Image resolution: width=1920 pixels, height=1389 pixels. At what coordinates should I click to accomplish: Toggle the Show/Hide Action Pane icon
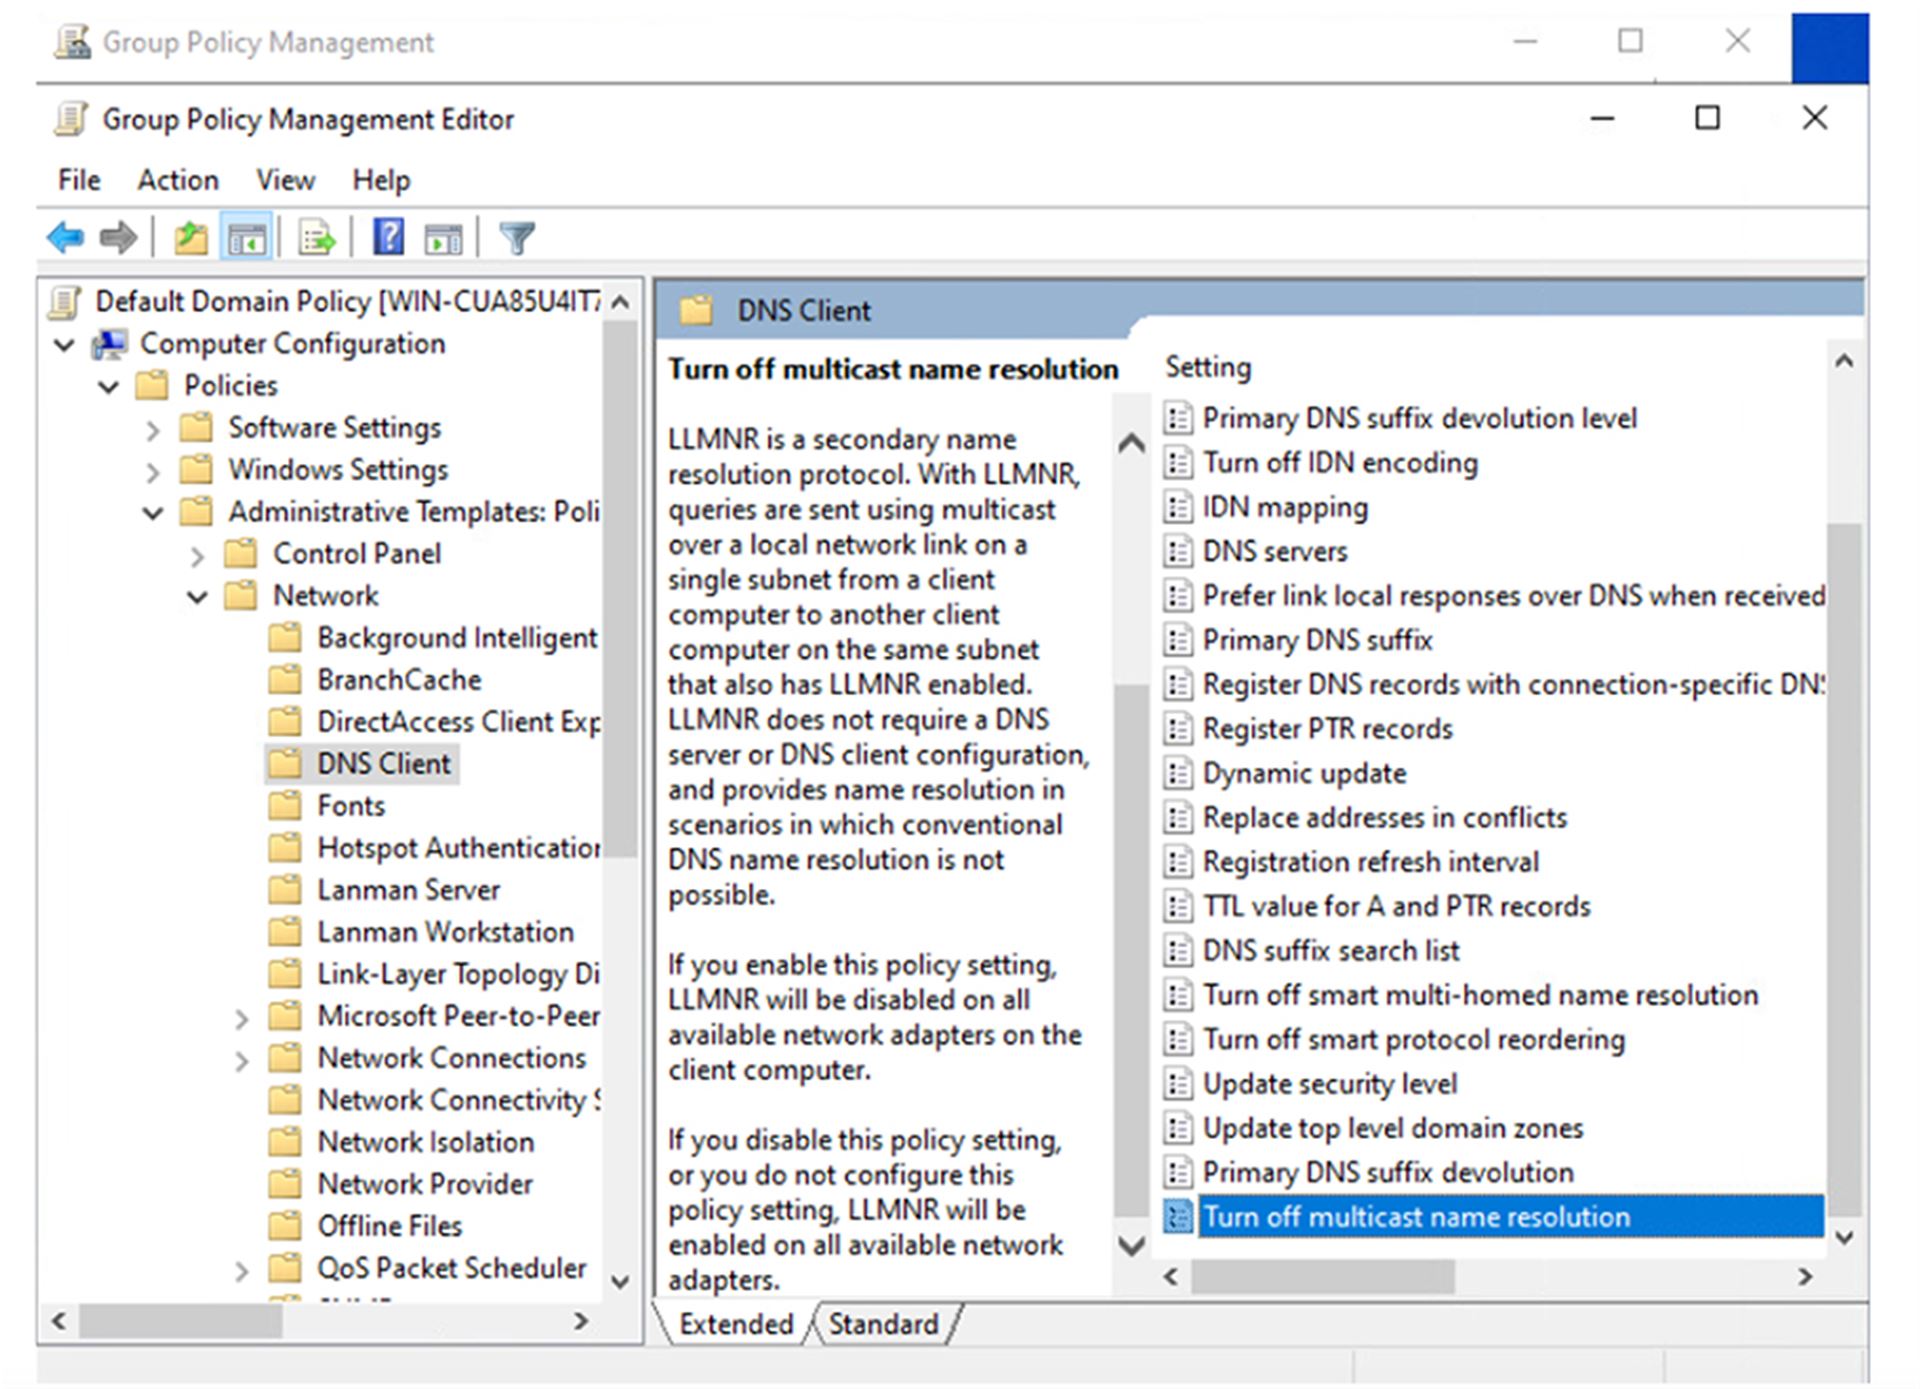coord(443,238)
